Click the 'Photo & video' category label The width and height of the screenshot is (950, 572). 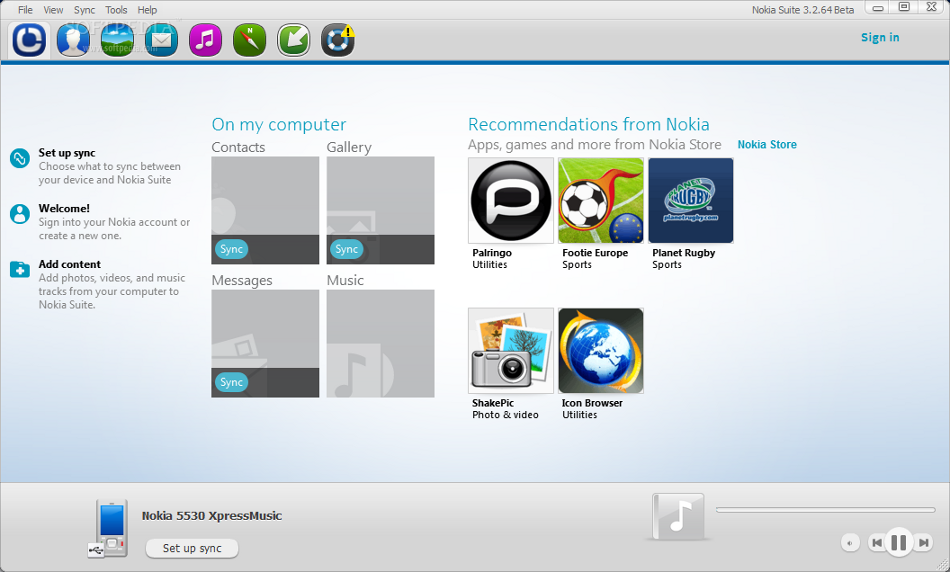(505, 415)
